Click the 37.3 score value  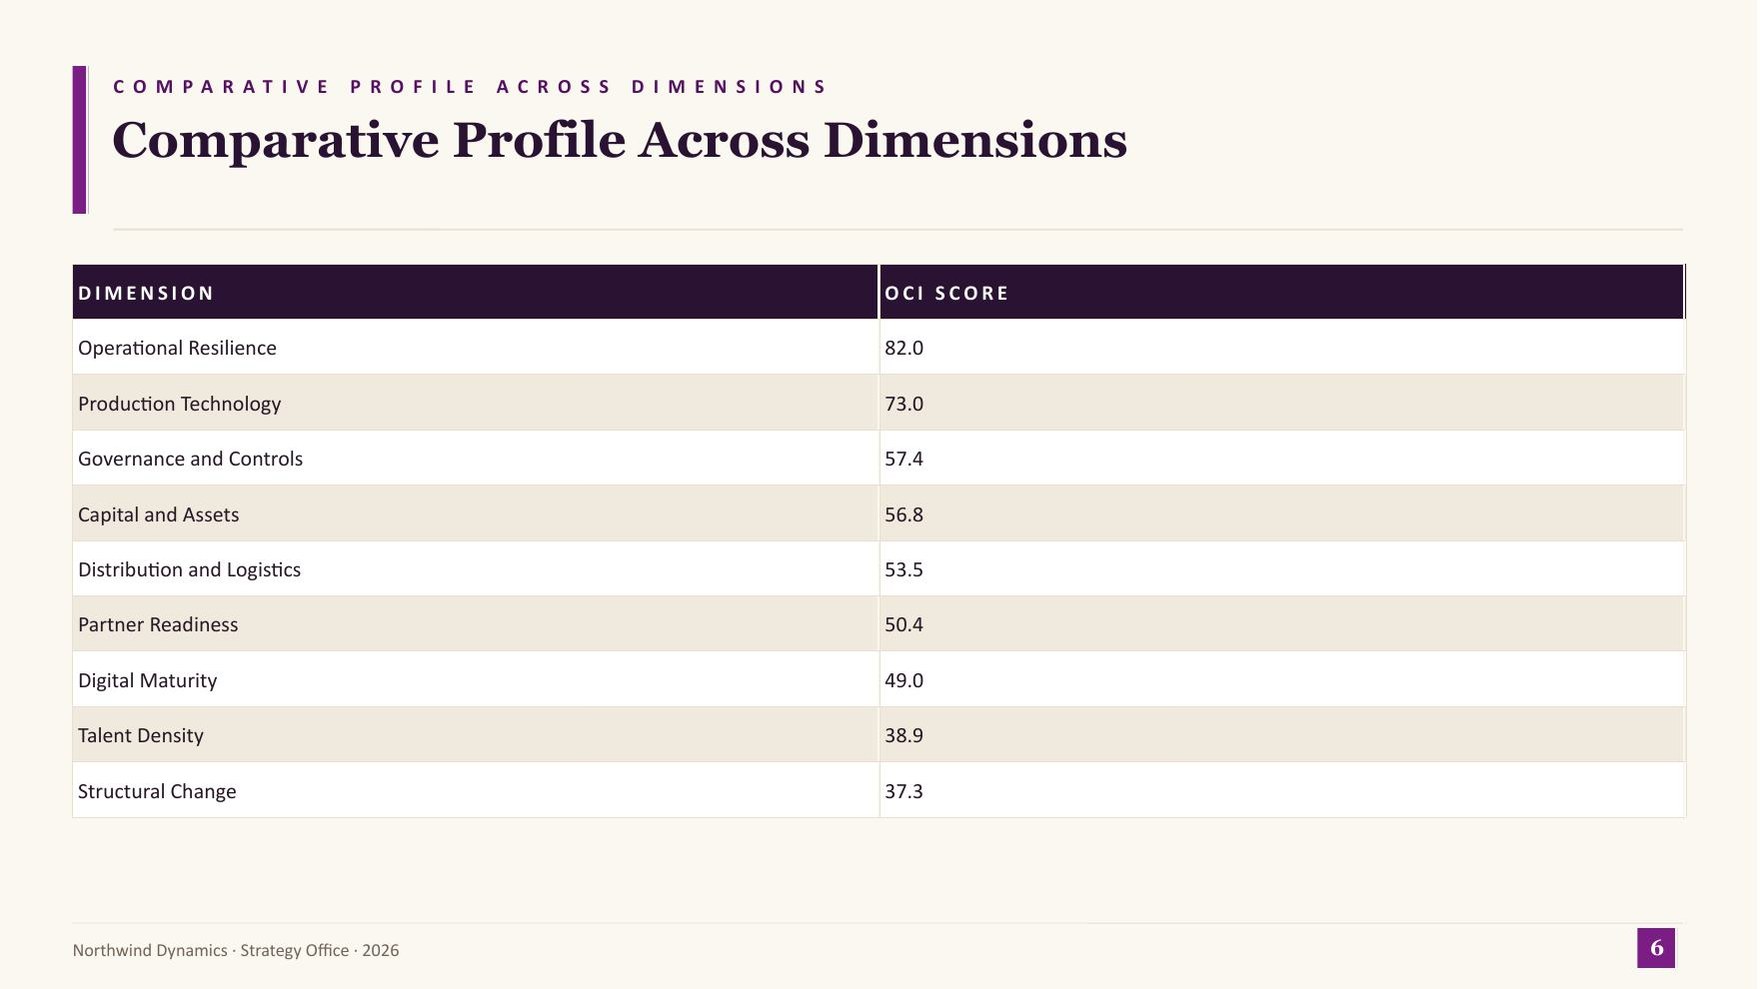(904, 791)
